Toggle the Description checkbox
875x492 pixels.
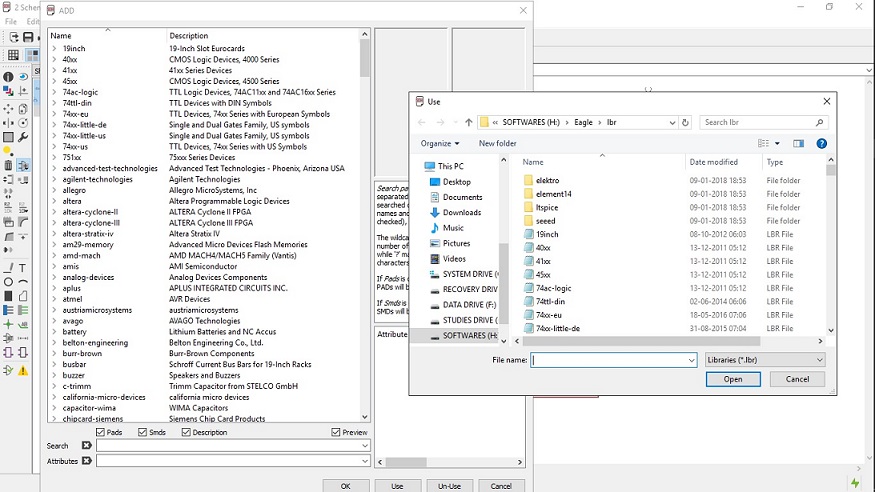(x=186, y=432)
